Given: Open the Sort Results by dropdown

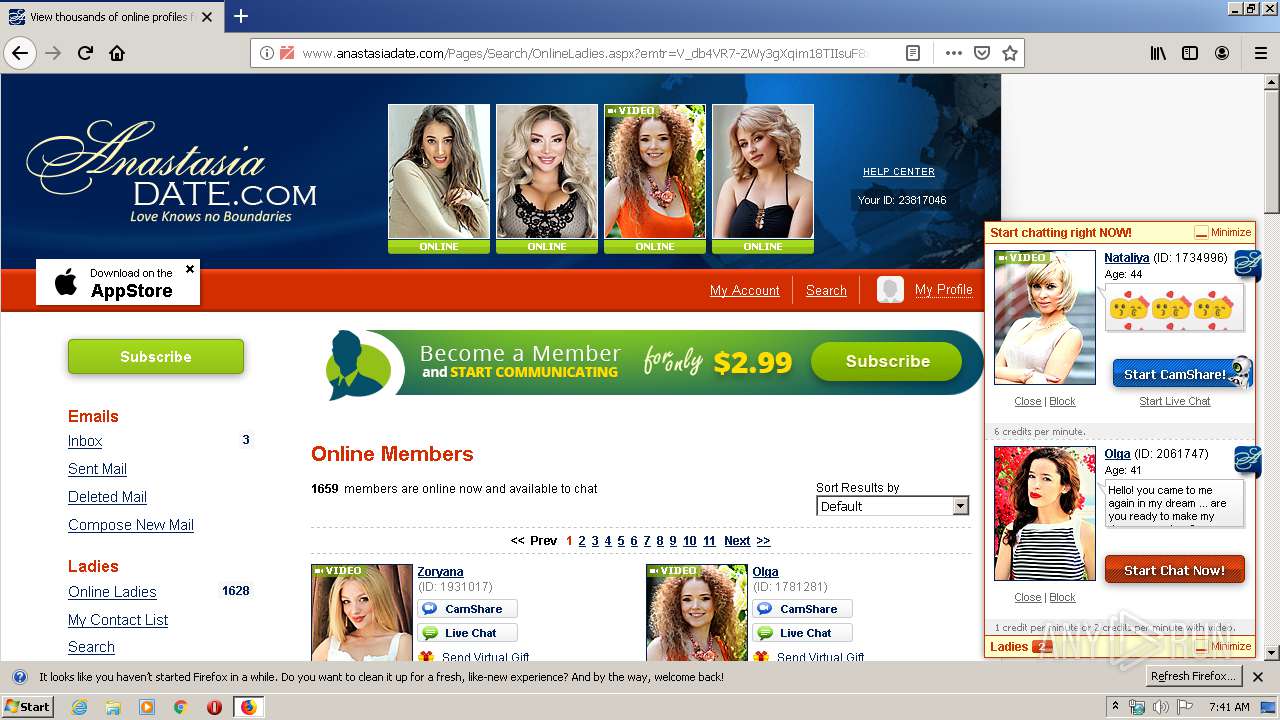Looking at the screenshot, I should [x=893, y=506].
